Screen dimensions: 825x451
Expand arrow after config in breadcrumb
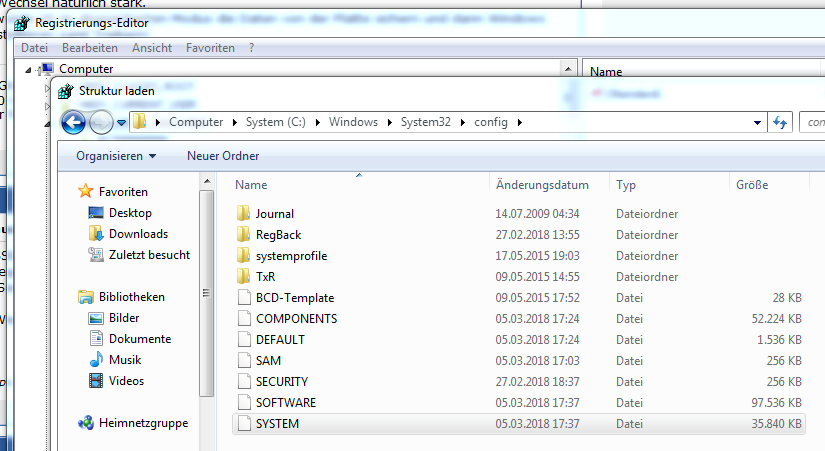coord(520,123)
